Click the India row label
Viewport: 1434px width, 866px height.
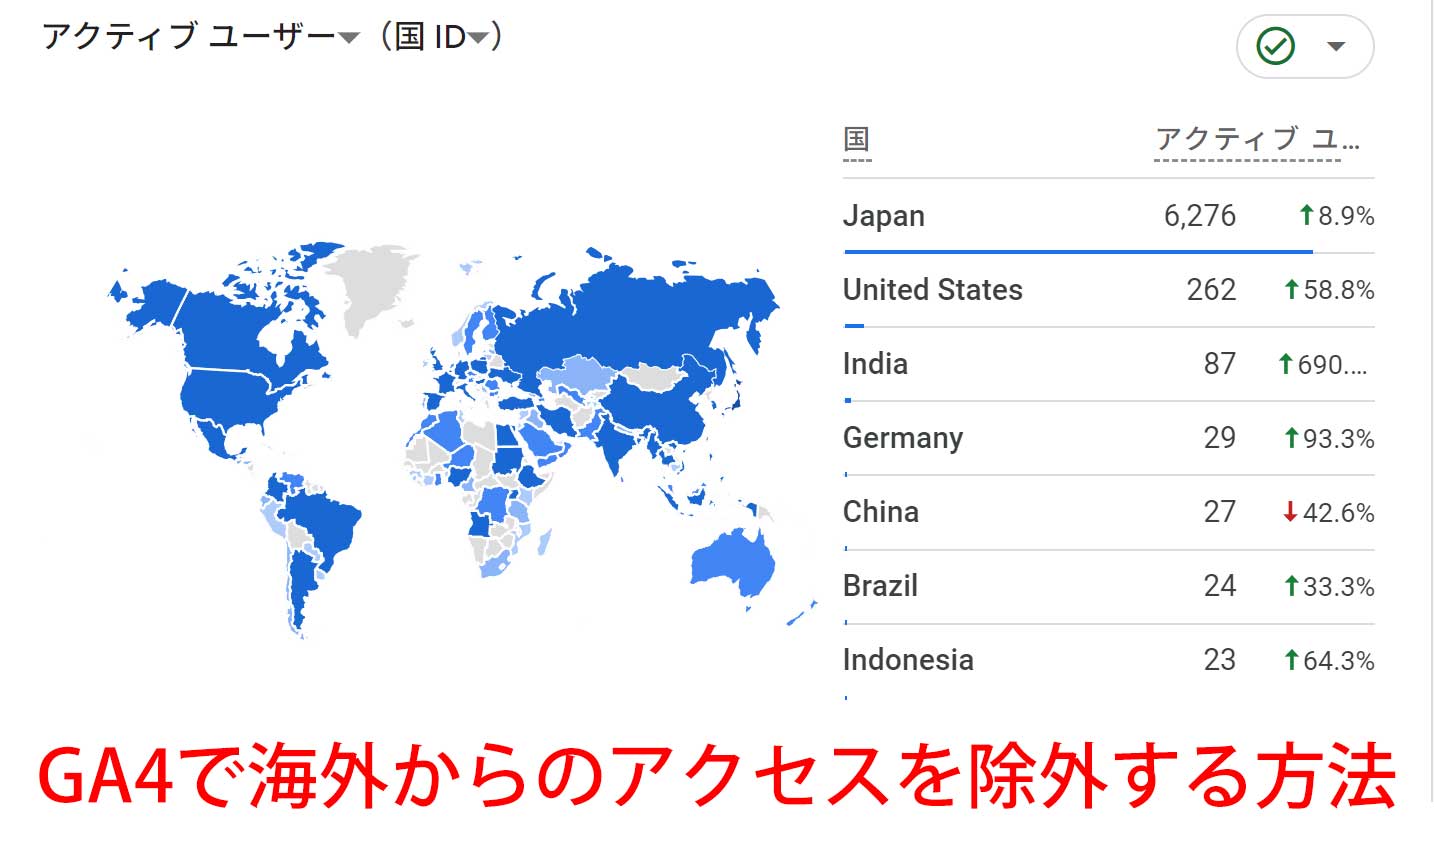pyautogui.click(x=875, y=364)
